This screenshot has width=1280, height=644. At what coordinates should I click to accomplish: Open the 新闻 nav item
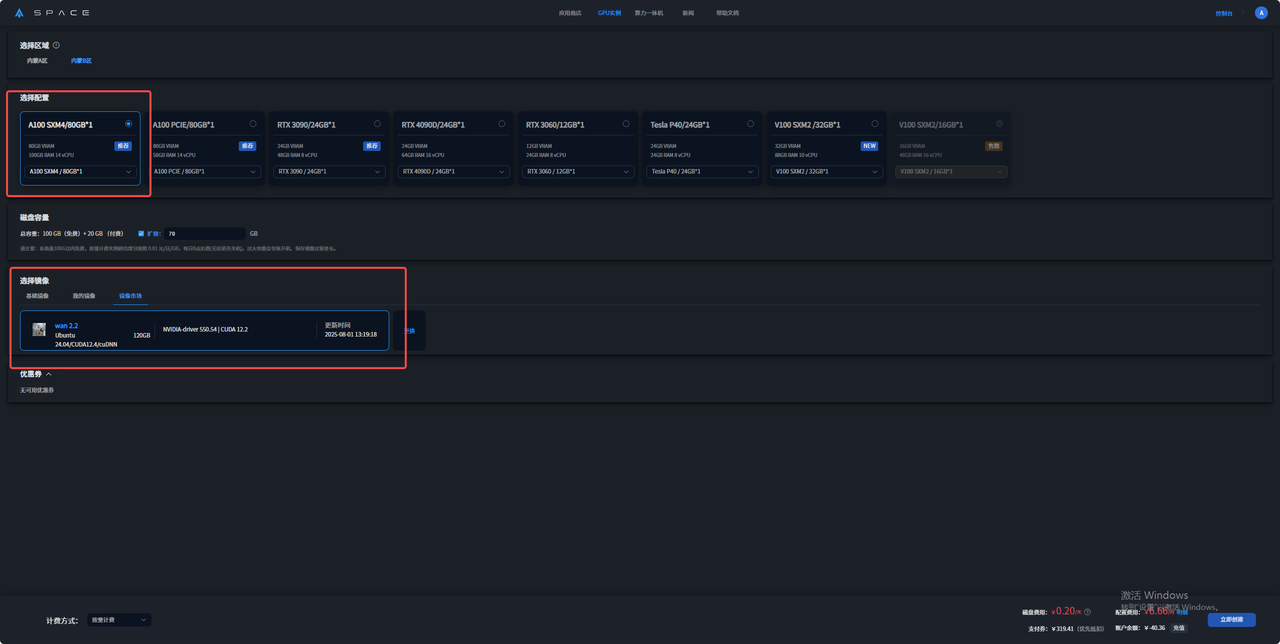pos(688,13)
